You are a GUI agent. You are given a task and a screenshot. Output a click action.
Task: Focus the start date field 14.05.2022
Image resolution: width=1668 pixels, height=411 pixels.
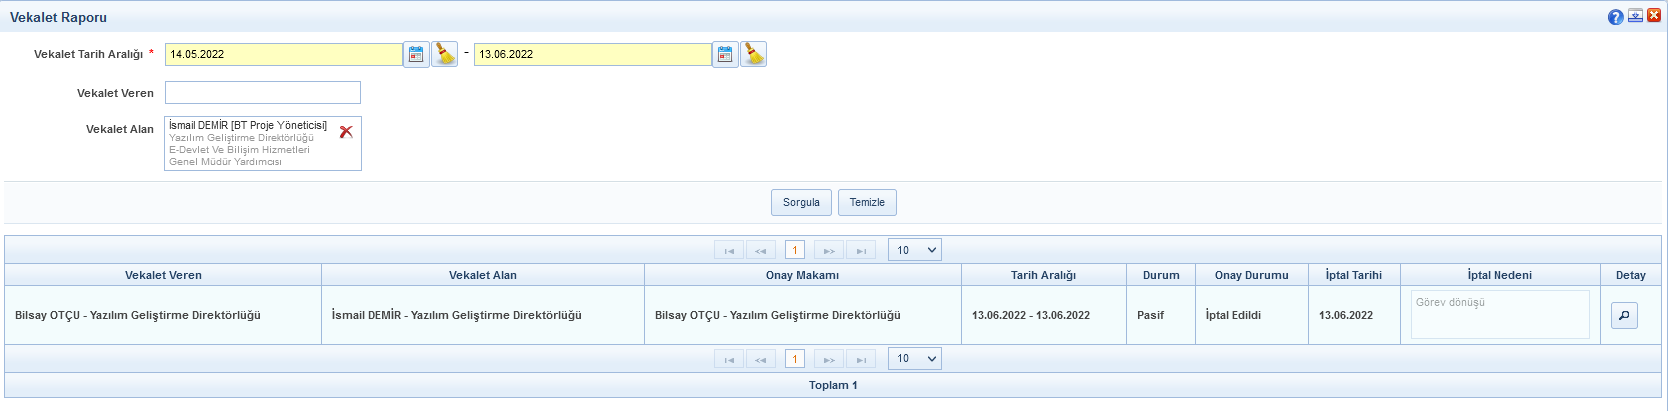click(284, 54)
